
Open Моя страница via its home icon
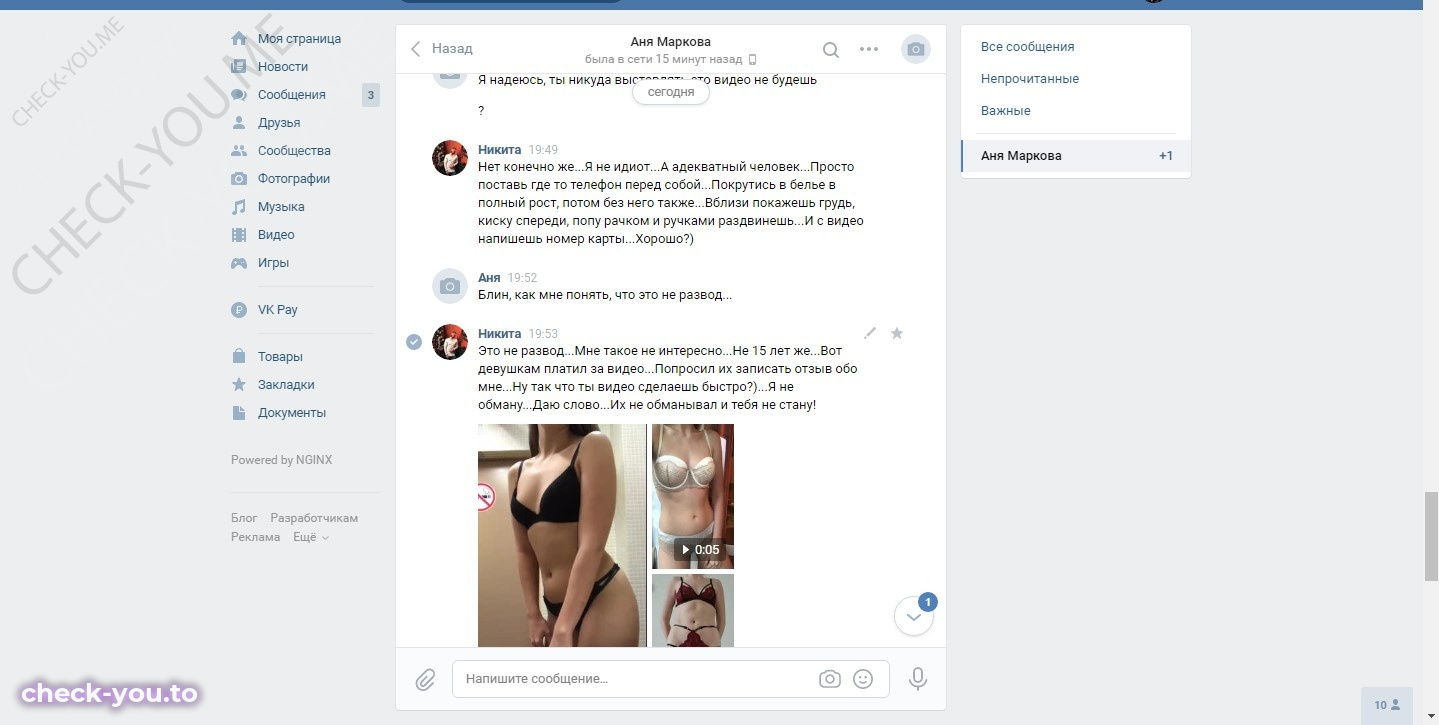pyautogui.click(x=239, y=39)
